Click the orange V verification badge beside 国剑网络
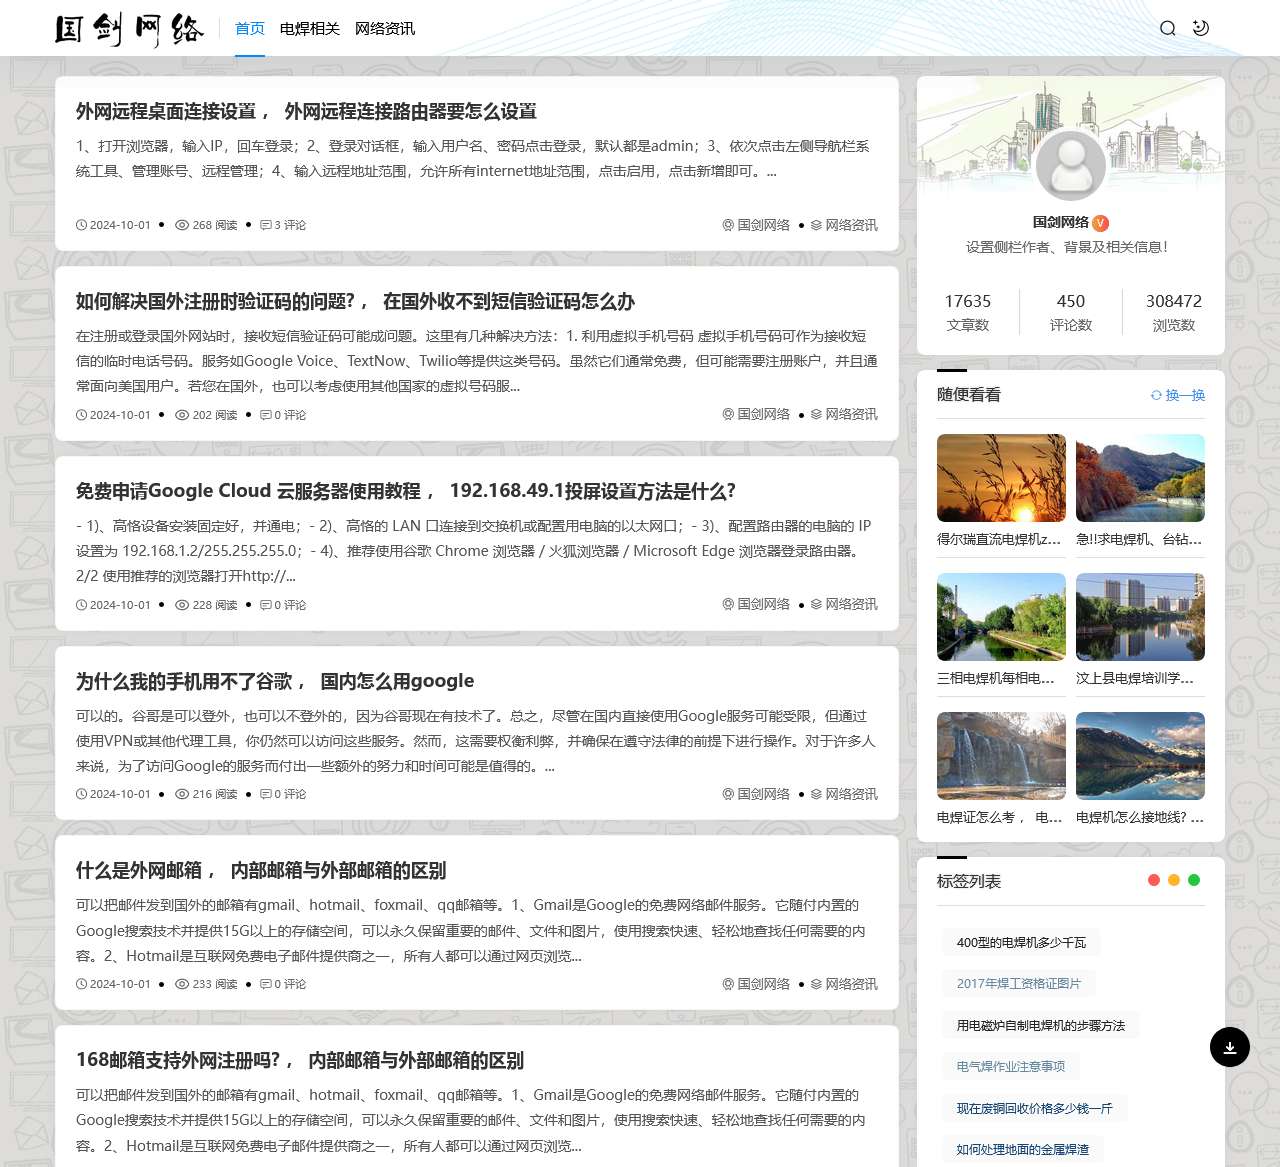Image resolution: width=1280 pixels, height=1167 pixels. [1100, 223]
